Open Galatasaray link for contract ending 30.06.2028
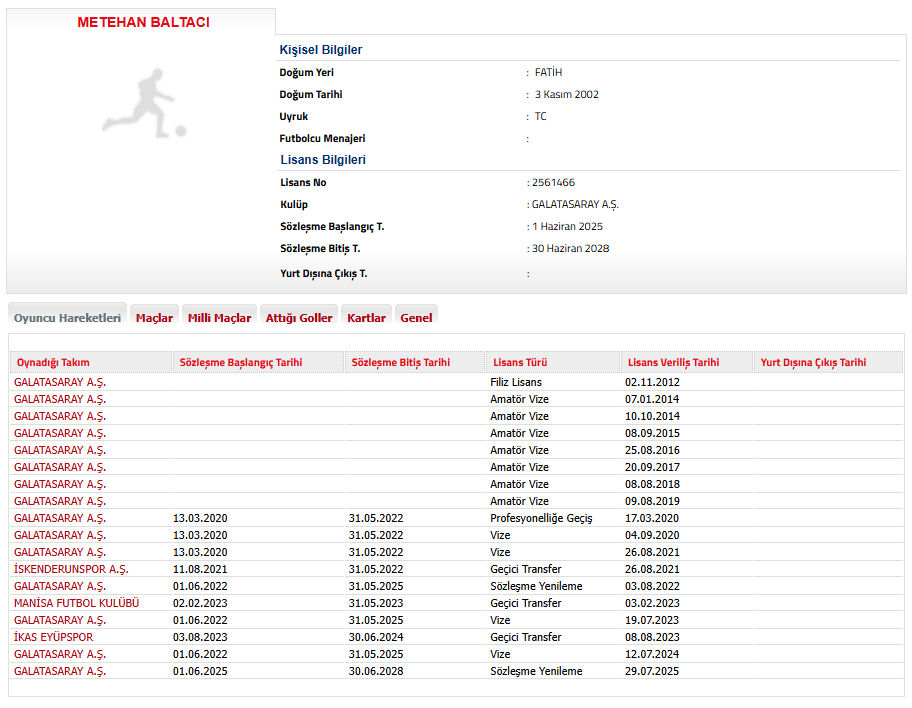The width and height of the screenshot is (912, 708). coord(60,671)
